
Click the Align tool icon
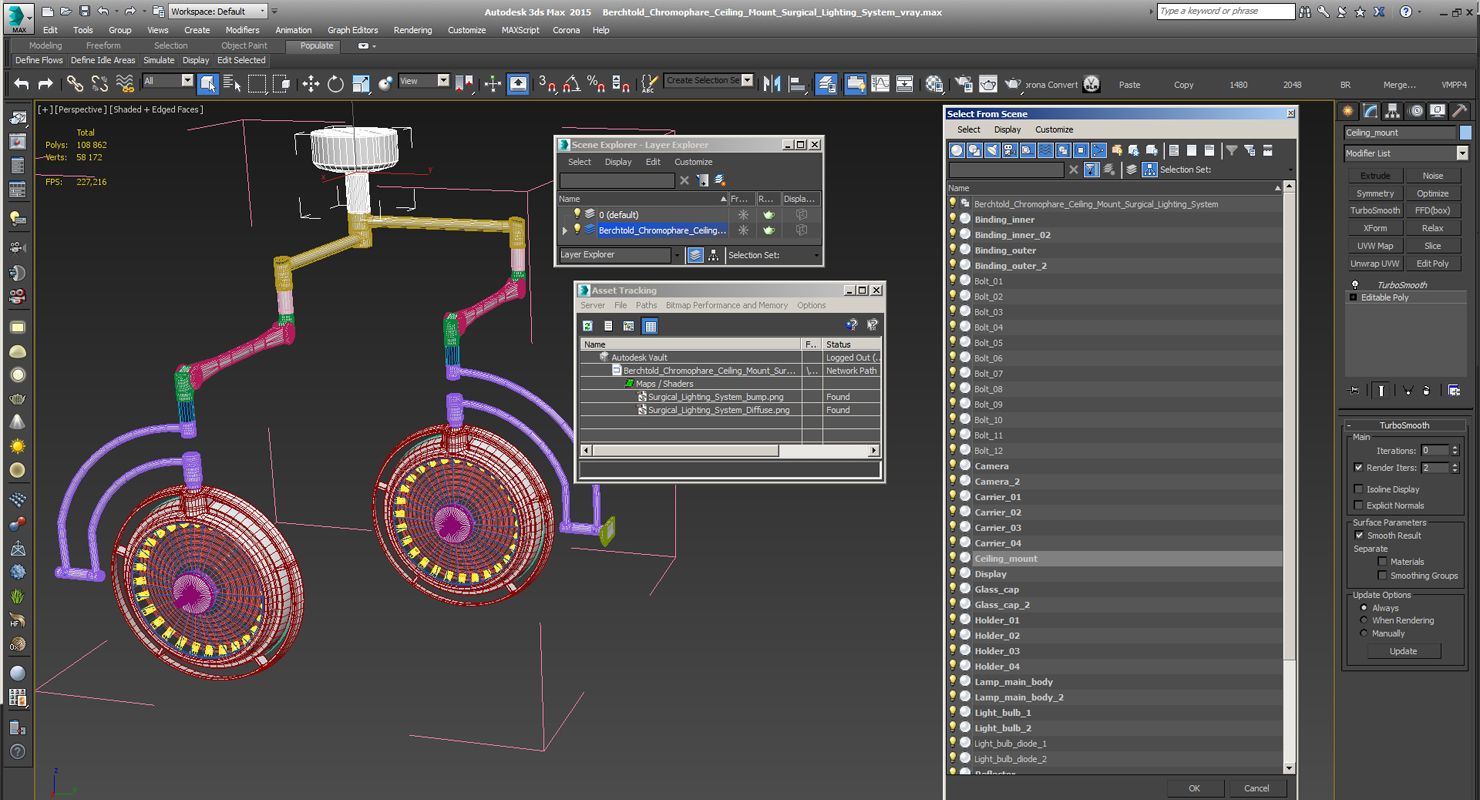click(x=797, y=84)
